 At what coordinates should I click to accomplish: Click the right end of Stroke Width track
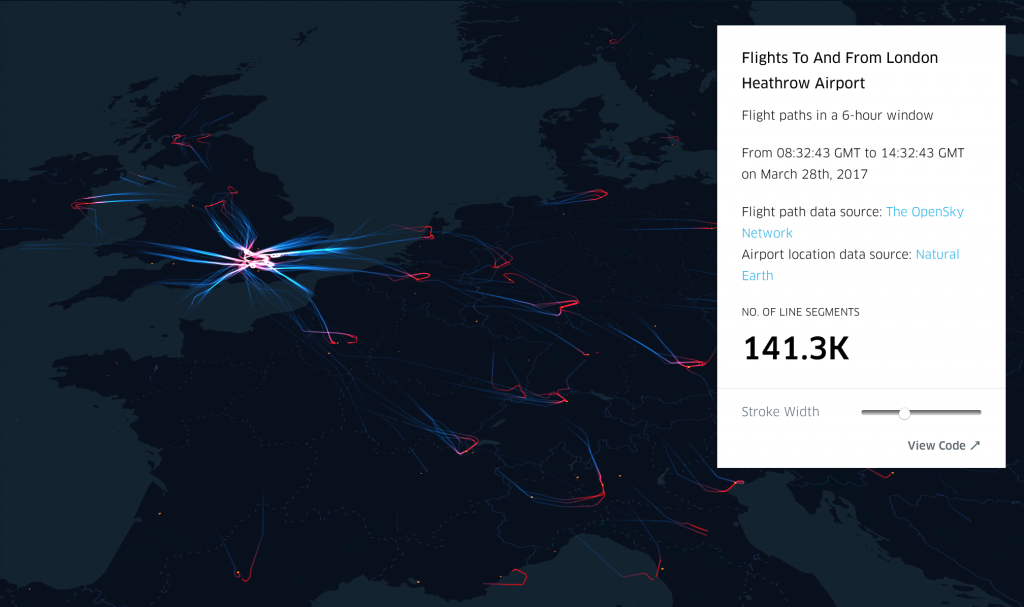pos(979,412)
